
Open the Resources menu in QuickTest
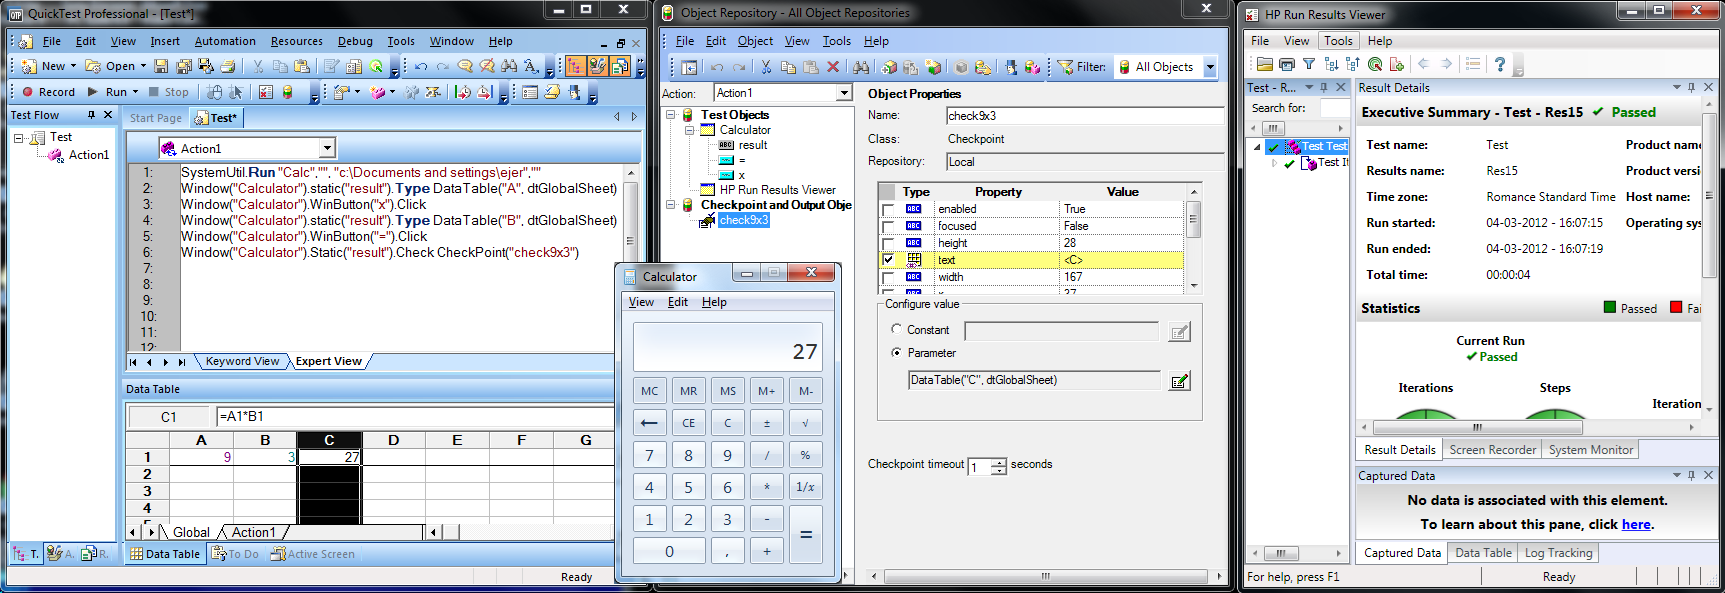297,41
